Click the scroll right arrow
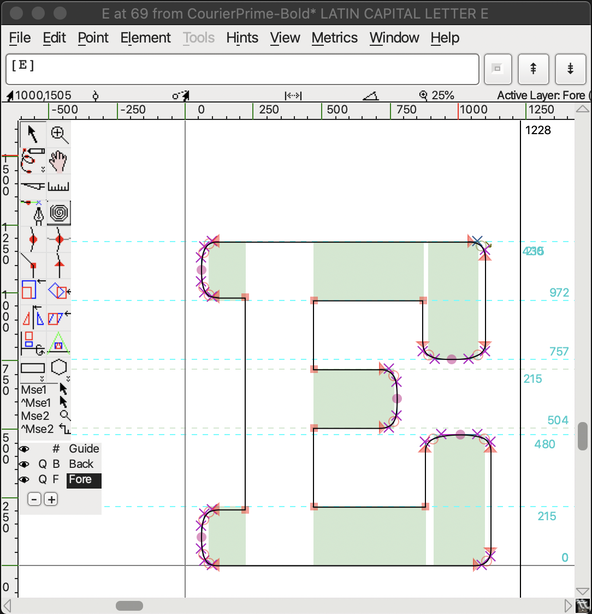592x614 pixels. [x=568, y=606]
